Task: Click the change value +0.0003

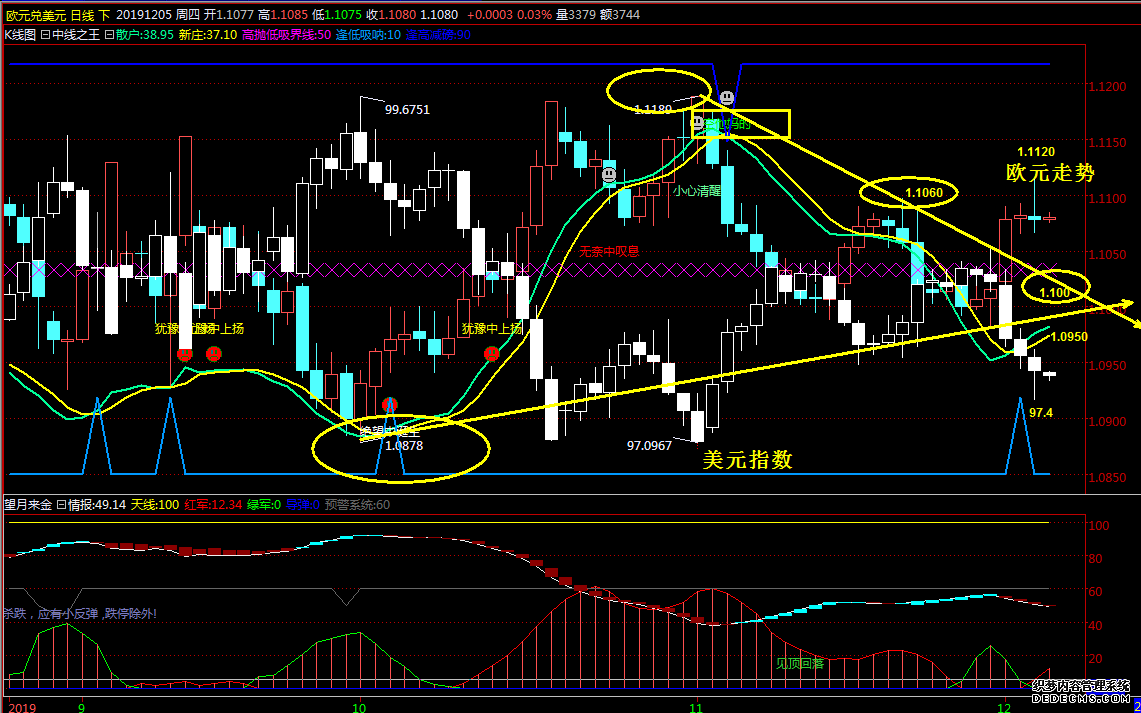Action: [488, 14]
